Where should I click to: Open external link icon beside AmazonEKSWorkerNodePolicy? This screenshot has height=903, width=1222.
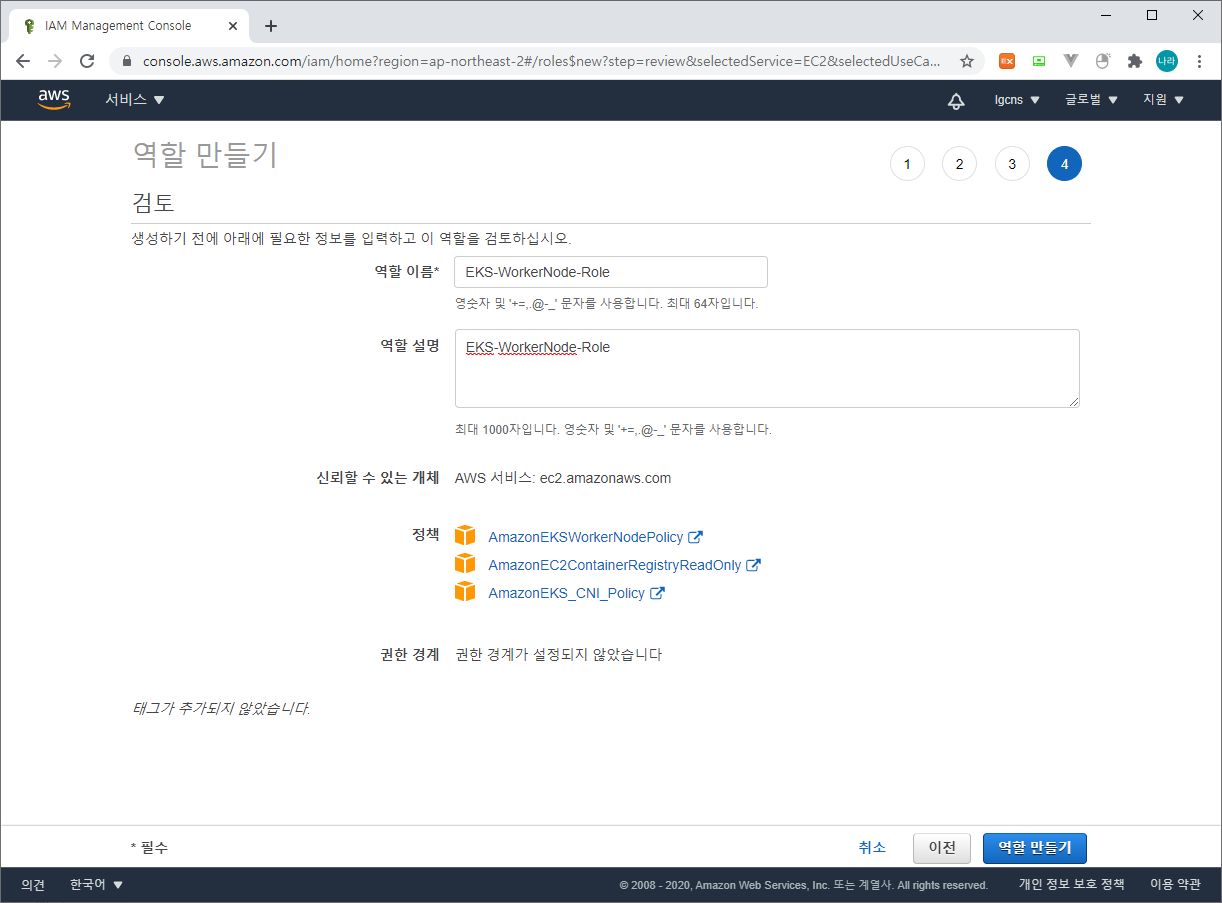[695, 537]
